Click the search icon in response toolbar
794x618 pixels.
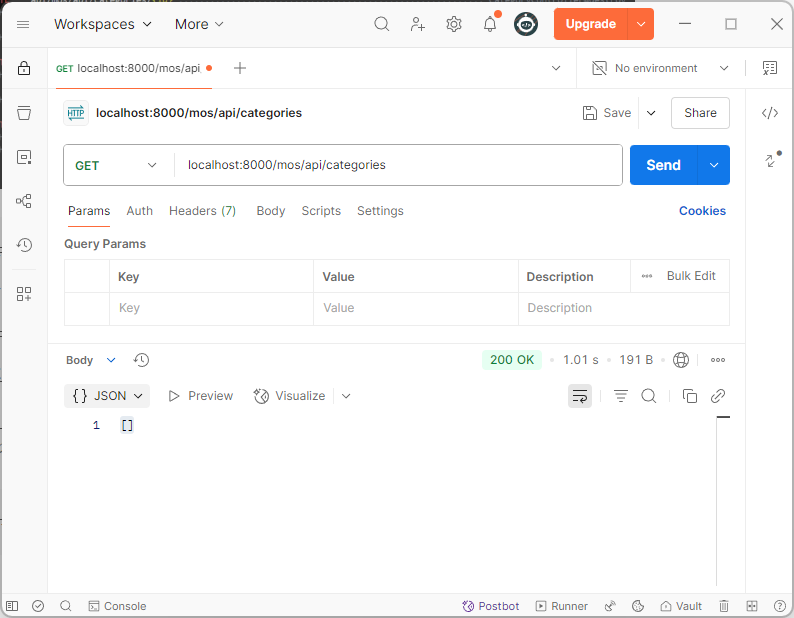coord(648,396)
